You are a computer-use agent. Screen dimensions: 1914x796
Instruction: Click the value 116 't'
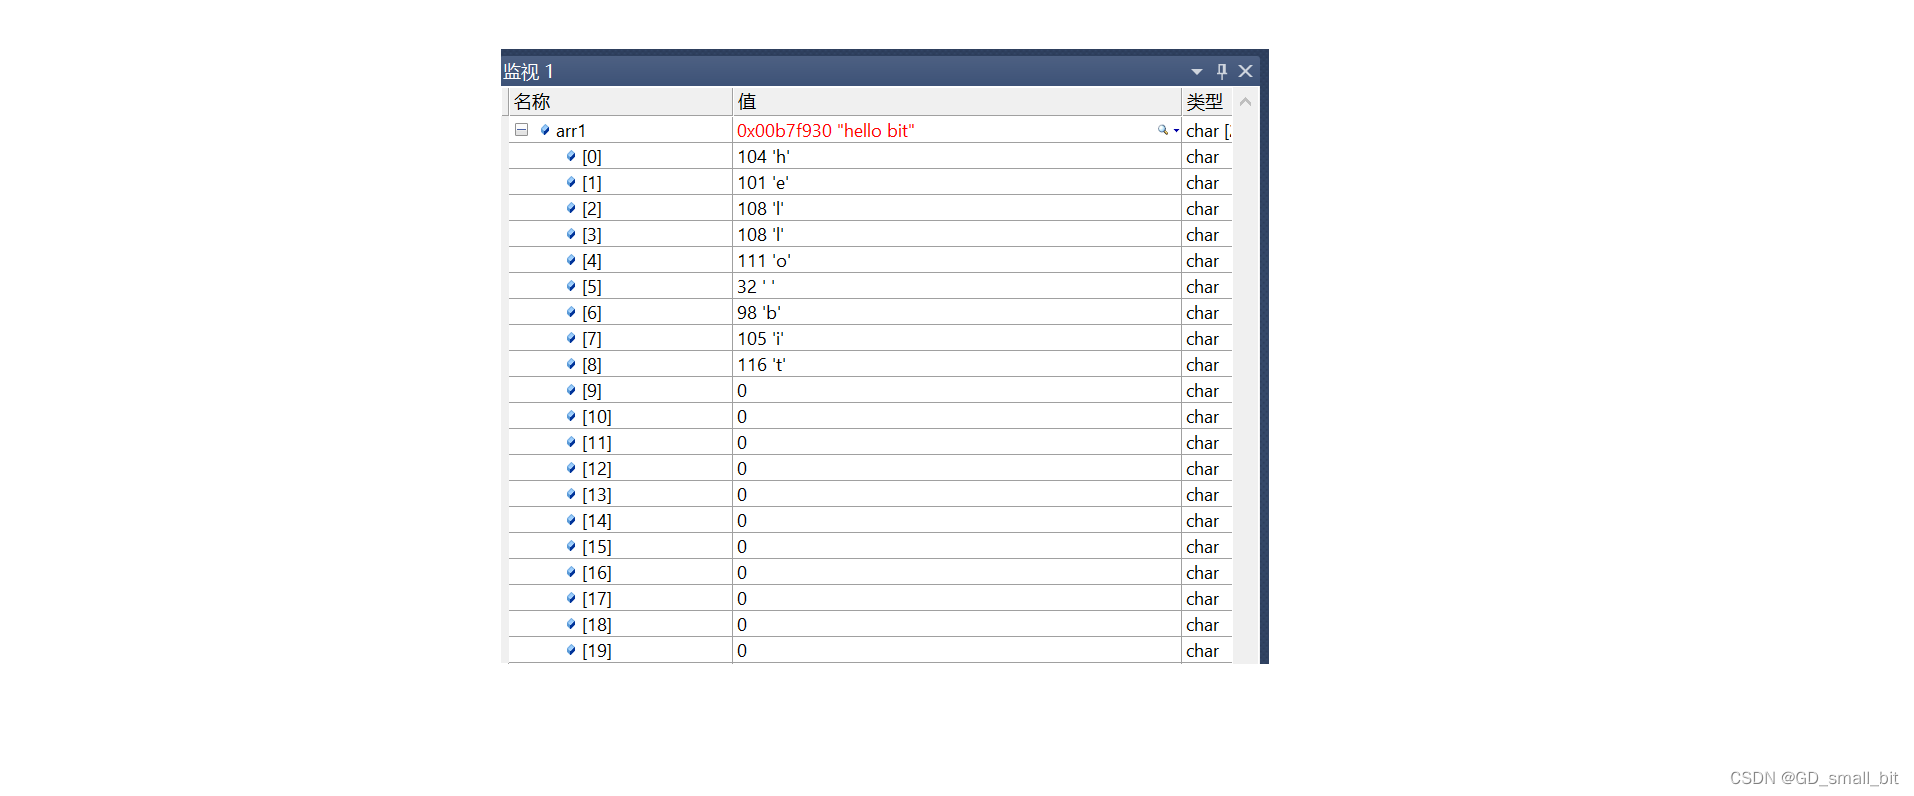coord(762,365)
